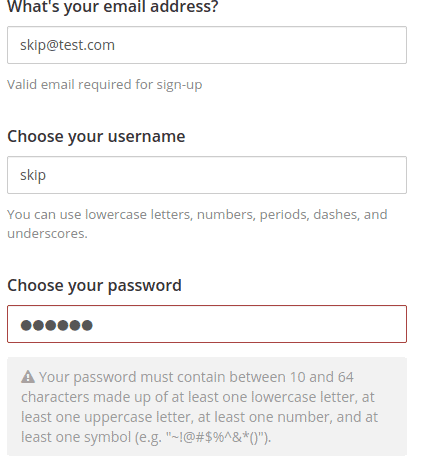
Task: Click the masked password dots
Action: (x=57, y=325)
